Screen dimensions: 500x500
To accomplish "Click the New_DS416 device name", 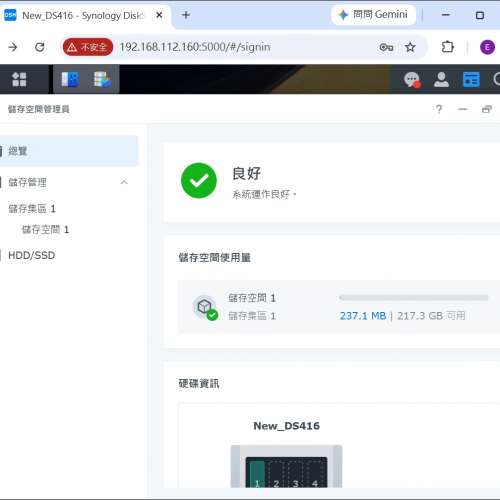I will [x=287, y=426].
